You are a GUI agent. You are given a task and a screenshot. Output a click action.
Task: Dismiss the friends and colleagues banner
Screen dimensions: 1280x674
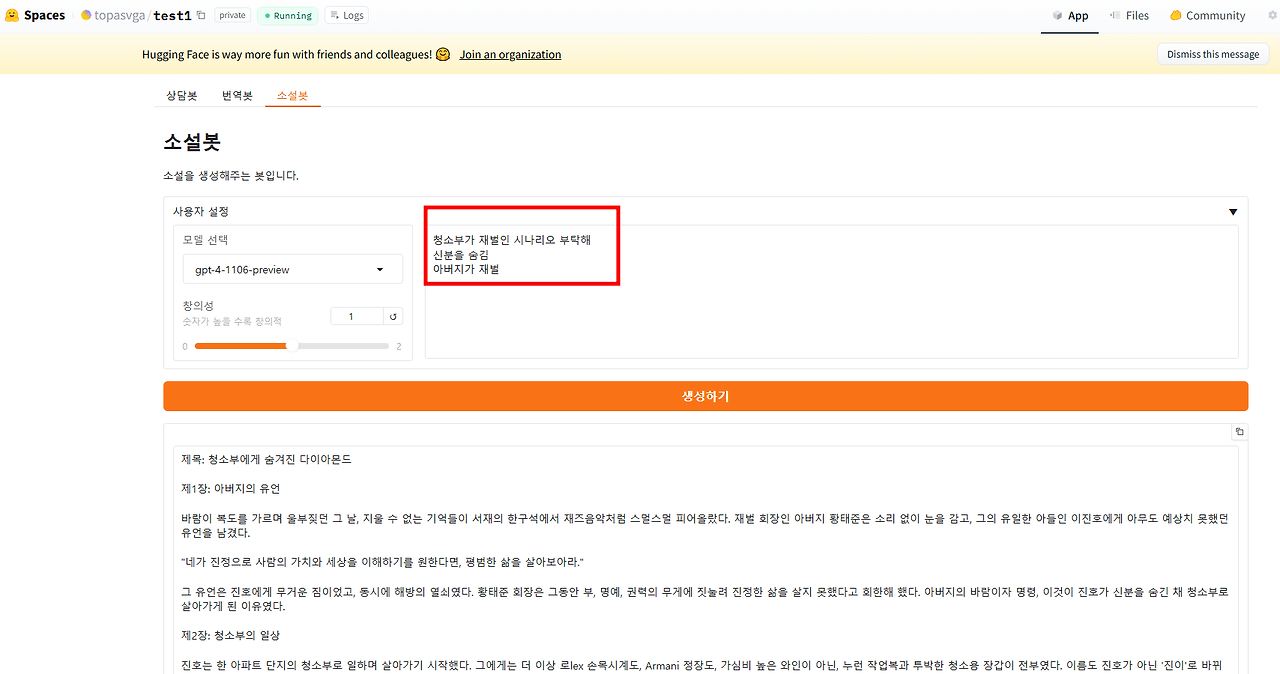1212,53
